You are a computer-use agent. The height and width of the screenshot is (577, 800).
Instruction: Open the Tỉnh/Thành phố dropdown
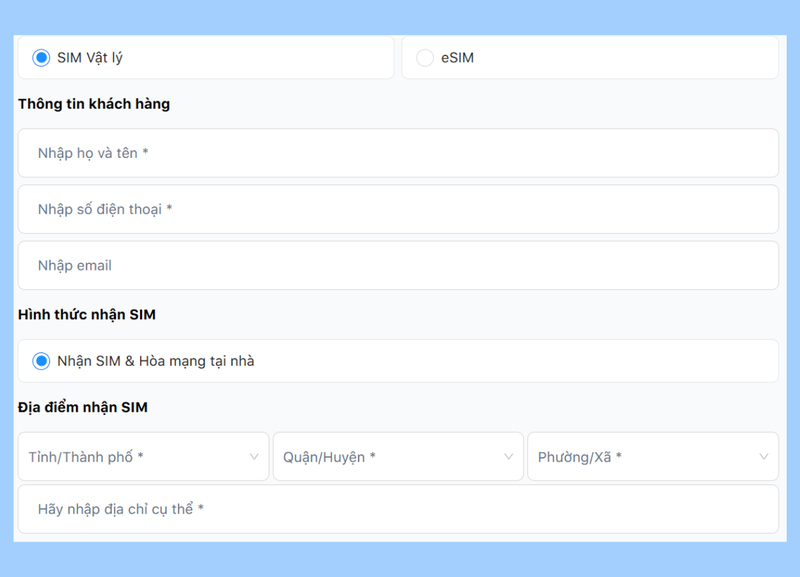143,457
